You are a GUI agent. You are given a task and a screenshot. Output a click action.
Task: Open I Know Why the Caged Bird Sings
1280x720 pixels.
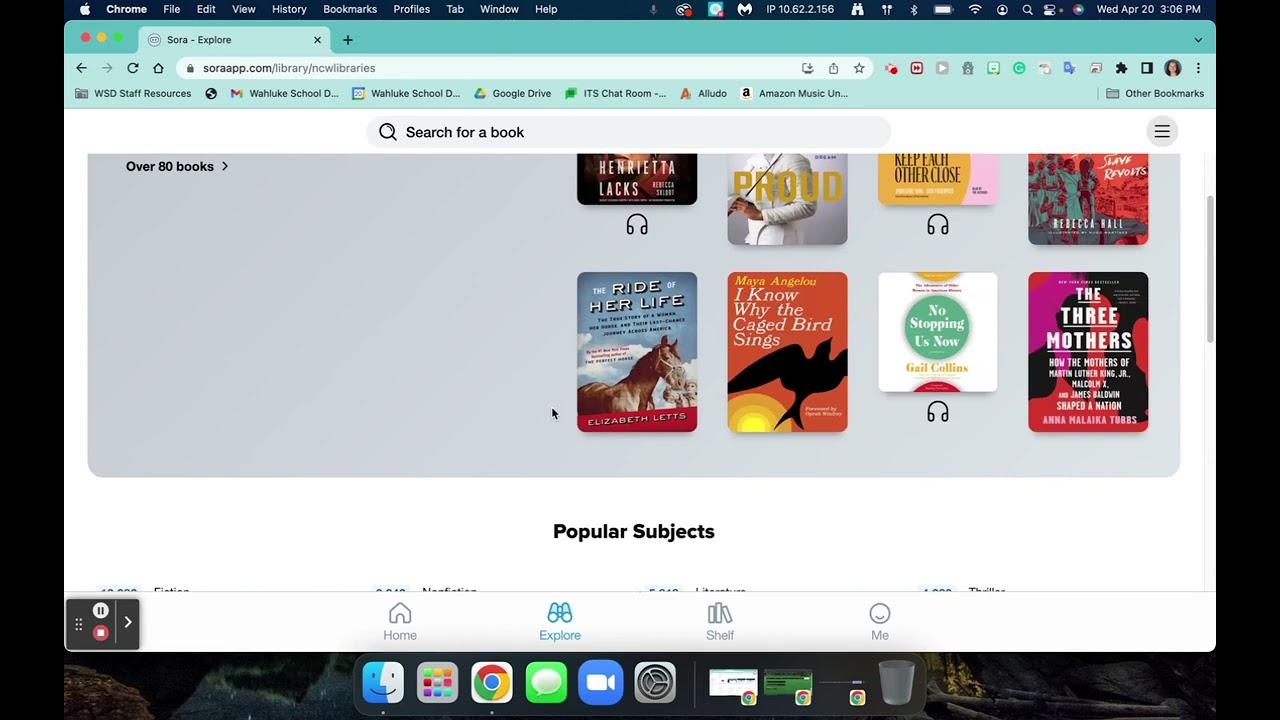click(x=787, y=352)
